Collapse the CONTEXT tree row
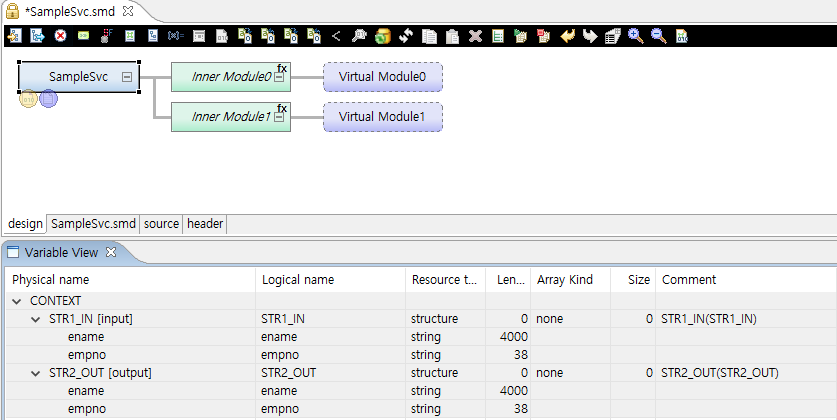The image size is (837, 420). click(17, 300)
